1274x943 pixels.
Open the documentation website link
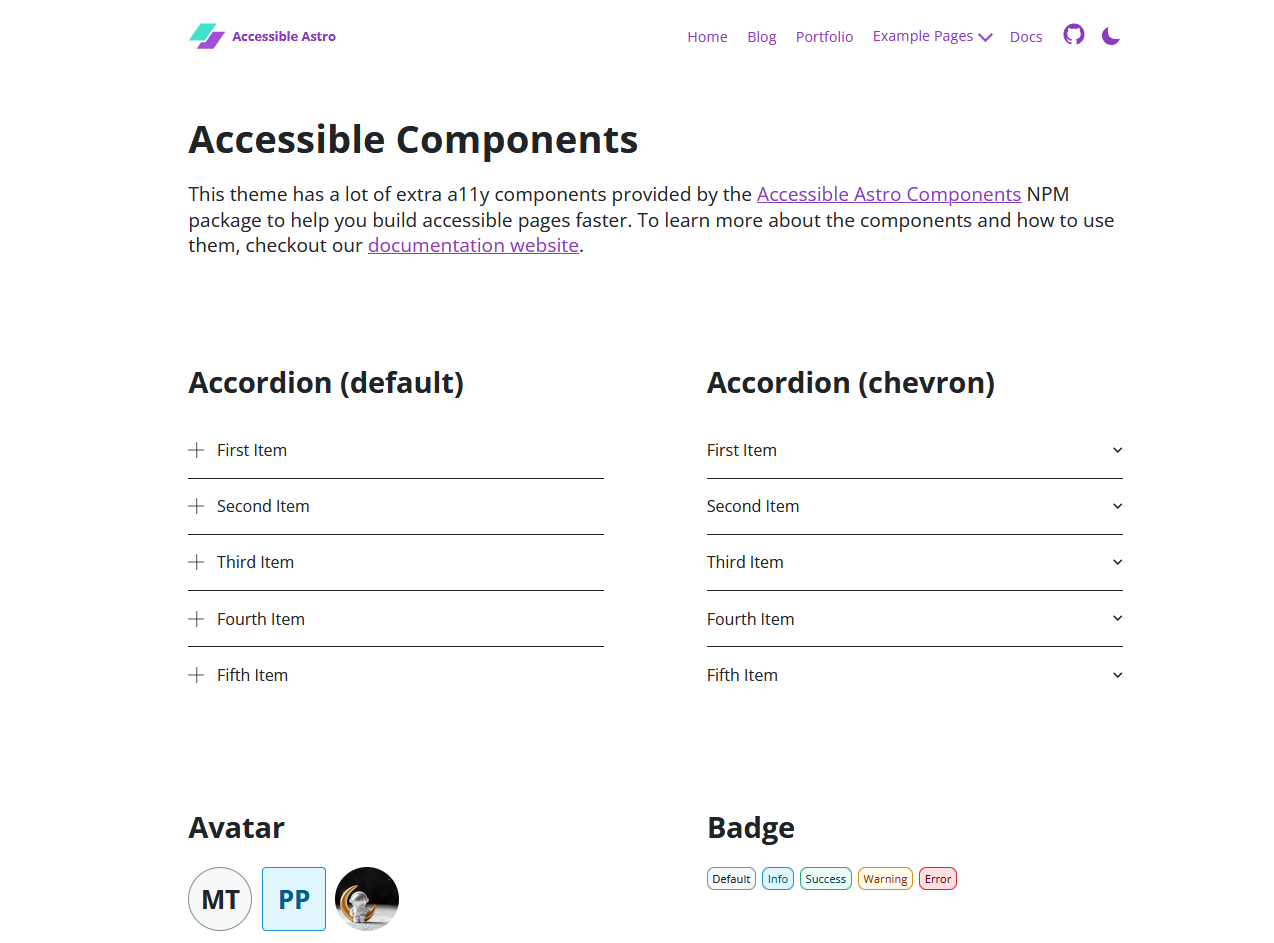472,245
